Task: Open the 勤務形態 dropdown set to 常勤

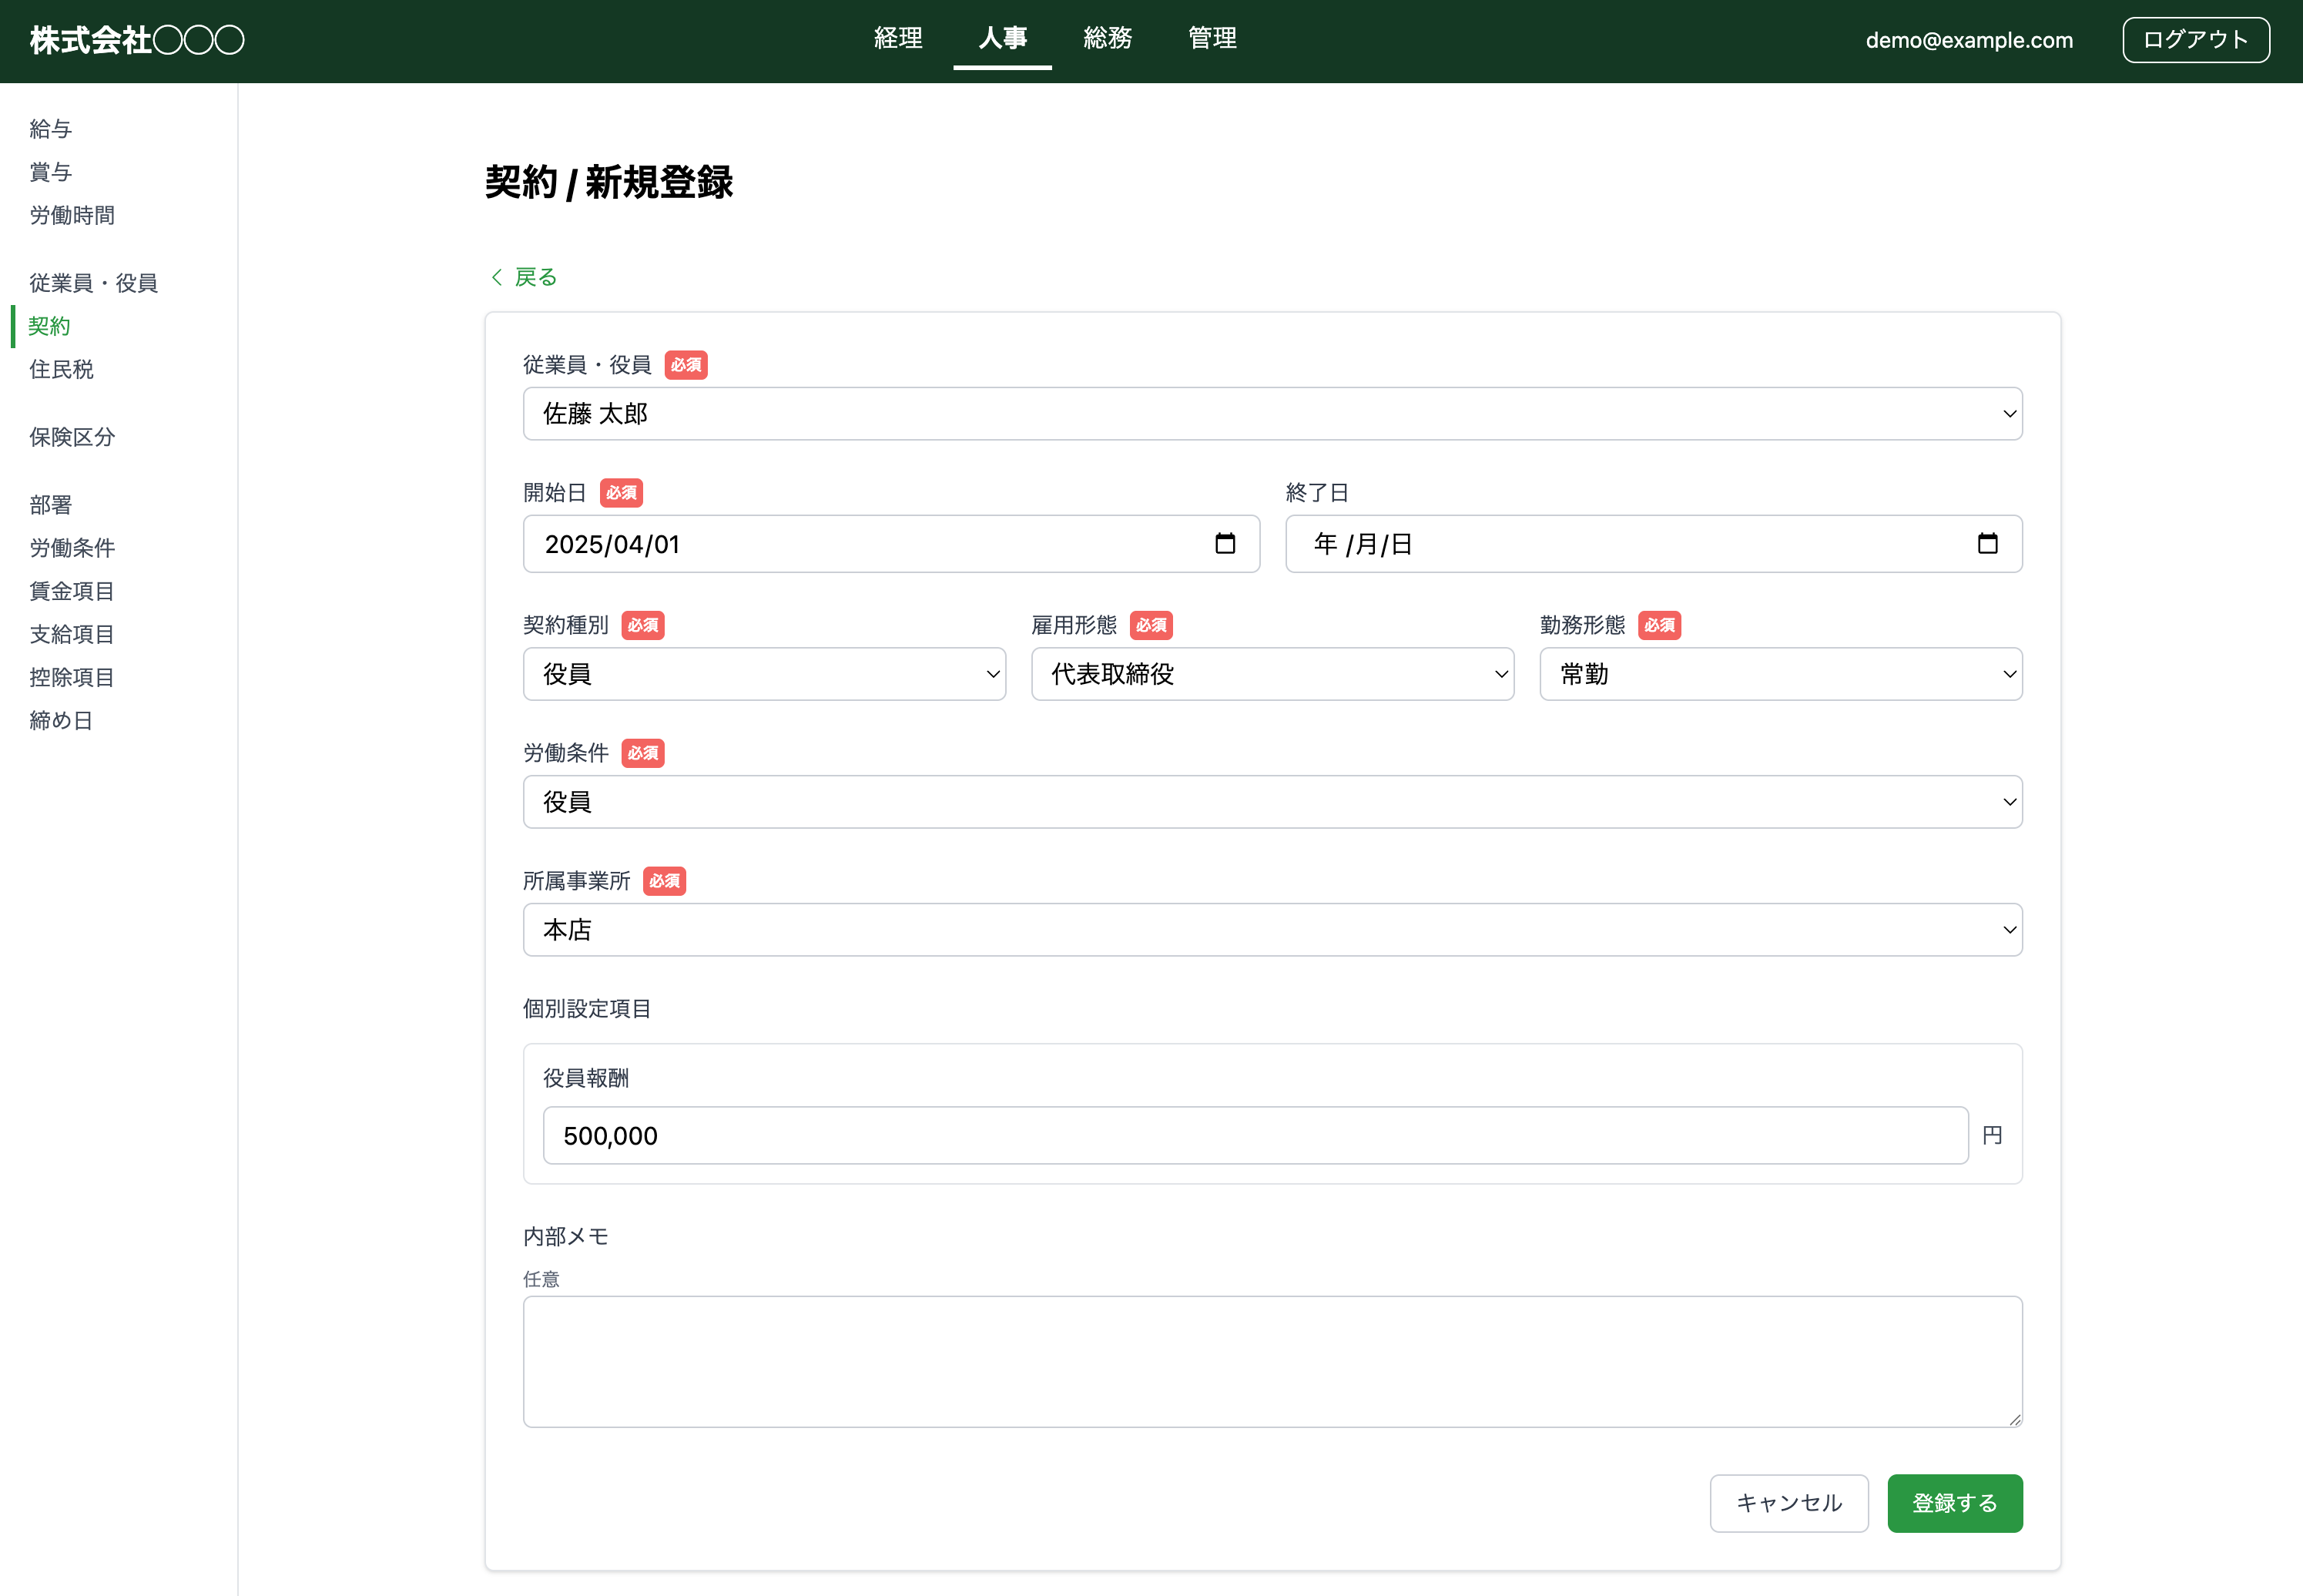Action: tap(1779, 674)
